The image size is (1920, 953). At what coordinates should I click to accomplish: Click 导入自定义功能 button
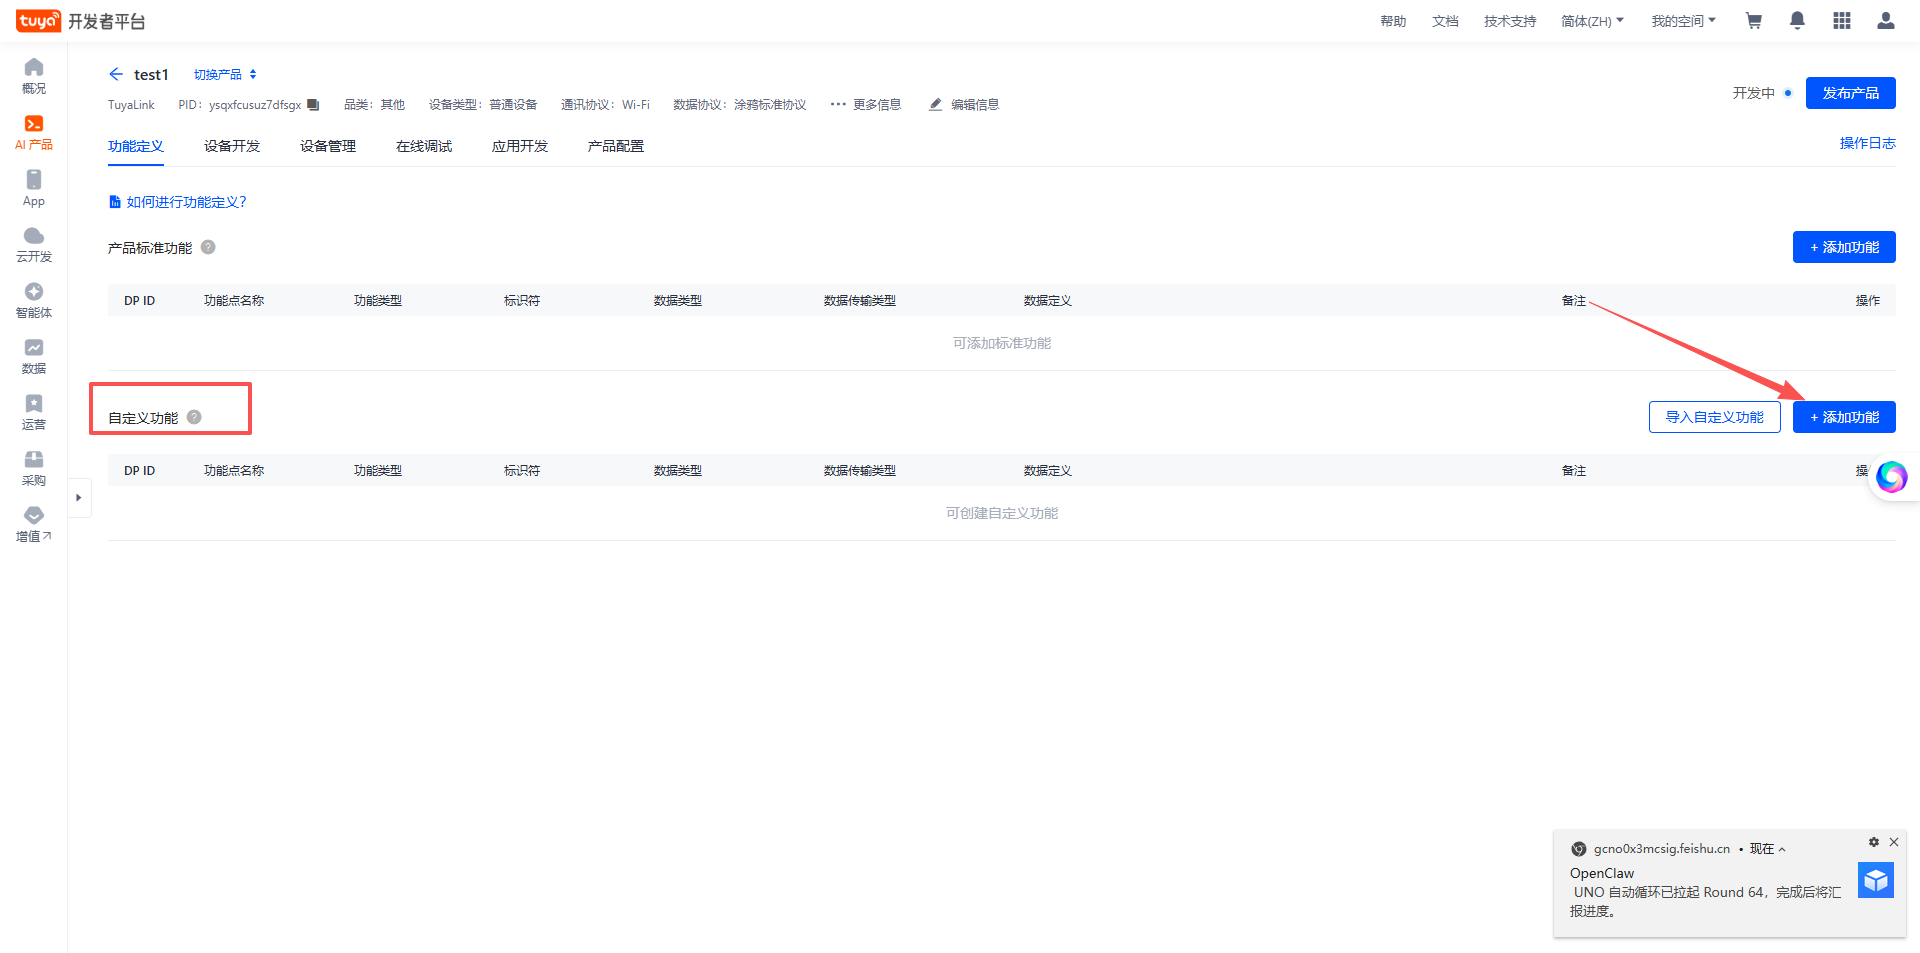tap(1714, 417)
